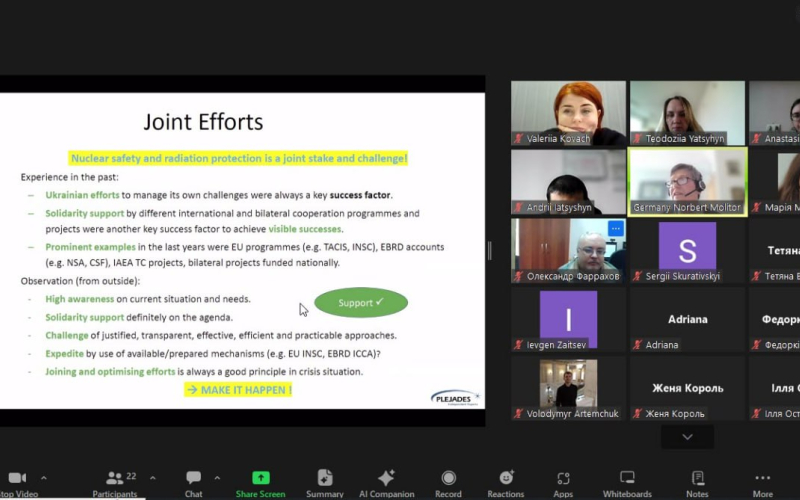Select Germany Norbert Molitor video tile

point(687,182)
